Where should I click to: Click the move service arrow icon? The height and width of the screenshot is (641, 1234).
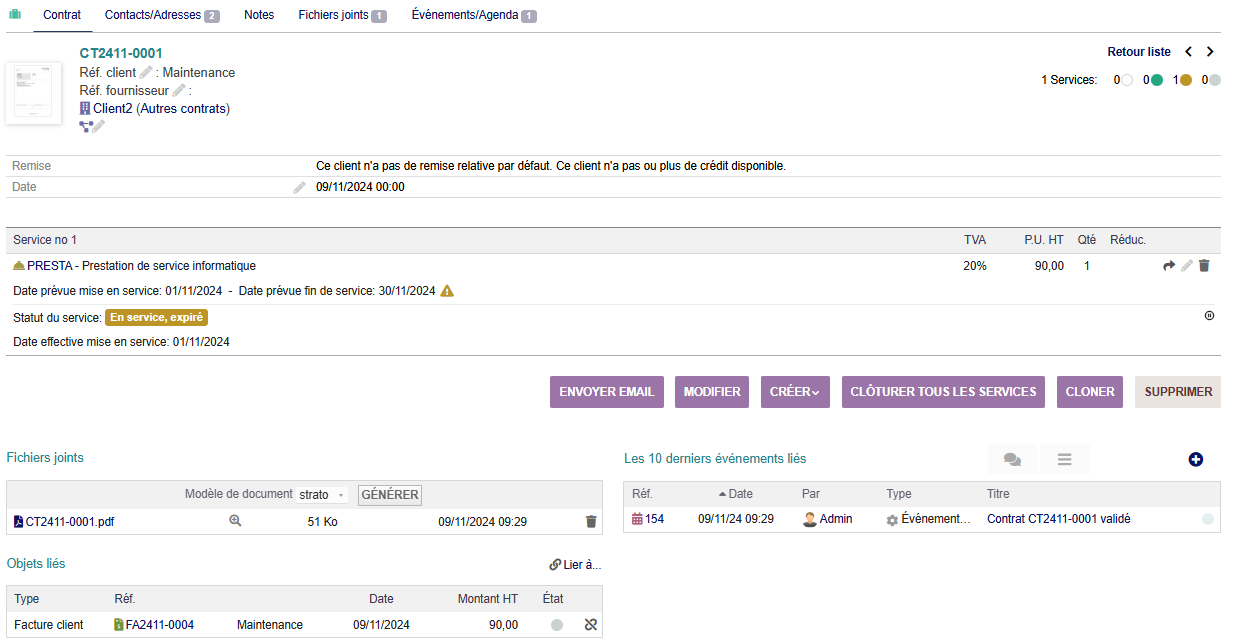coord(1169,266)
